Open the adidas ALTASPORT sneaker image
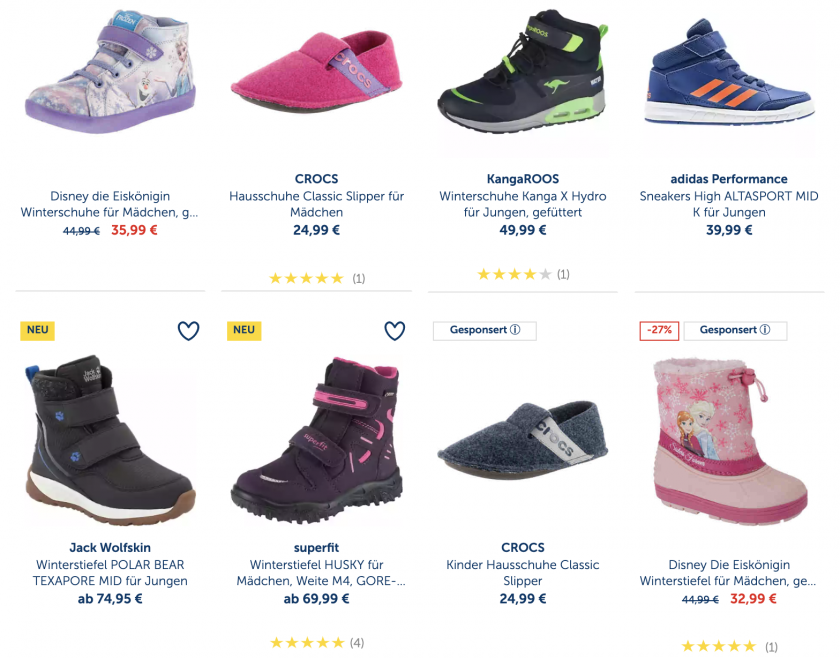This screenshot has width=840, height=658. pos(728,72)
